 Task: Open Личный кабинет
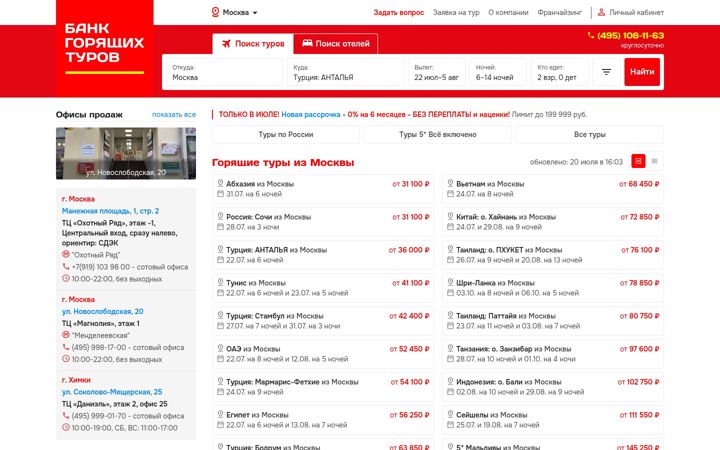(636, 12)
